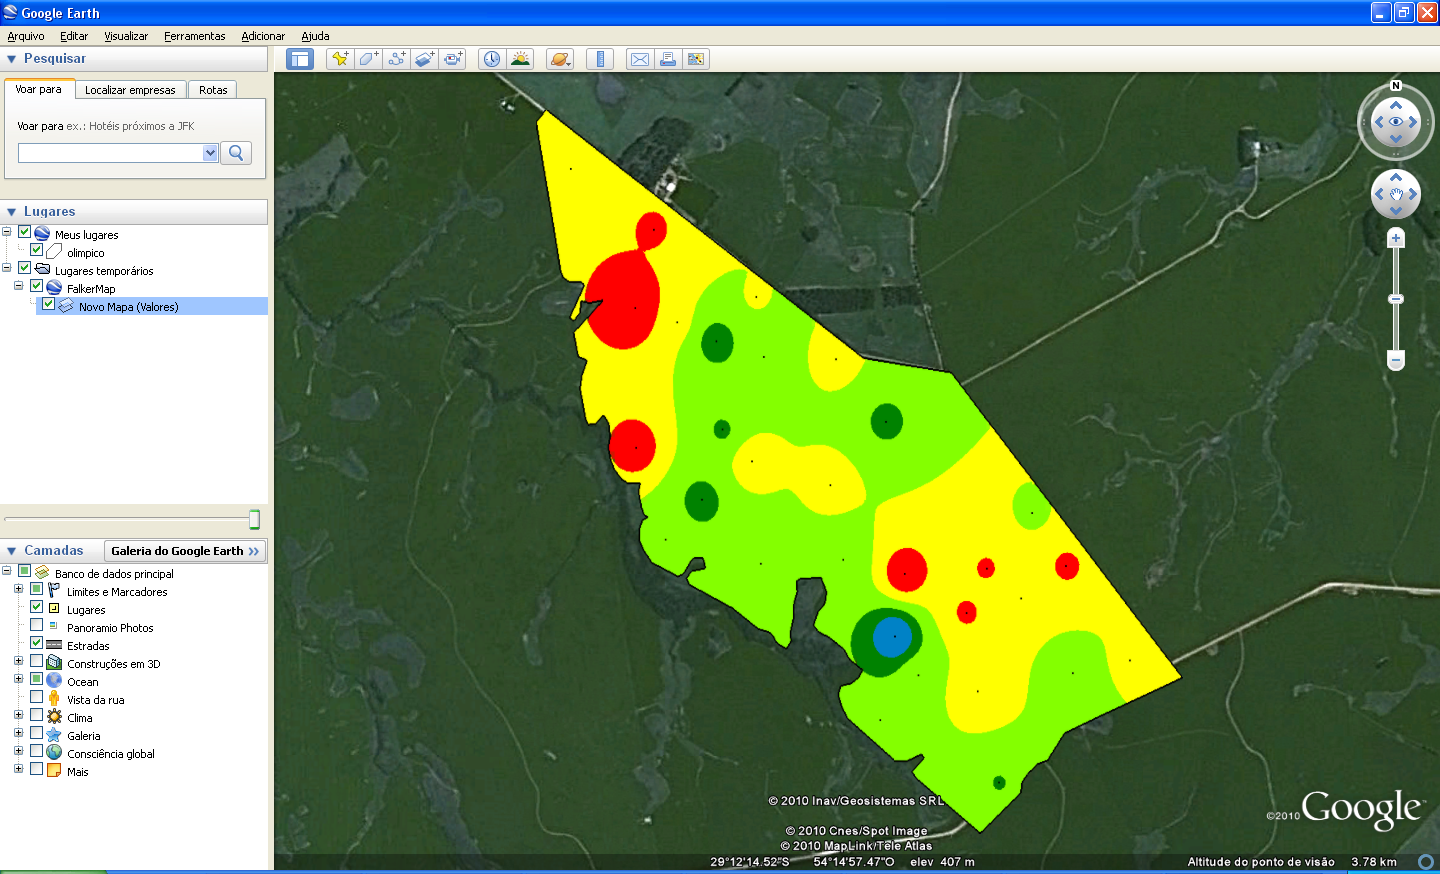
Task: Click the search magnifier button
Action: coord(236,153)
